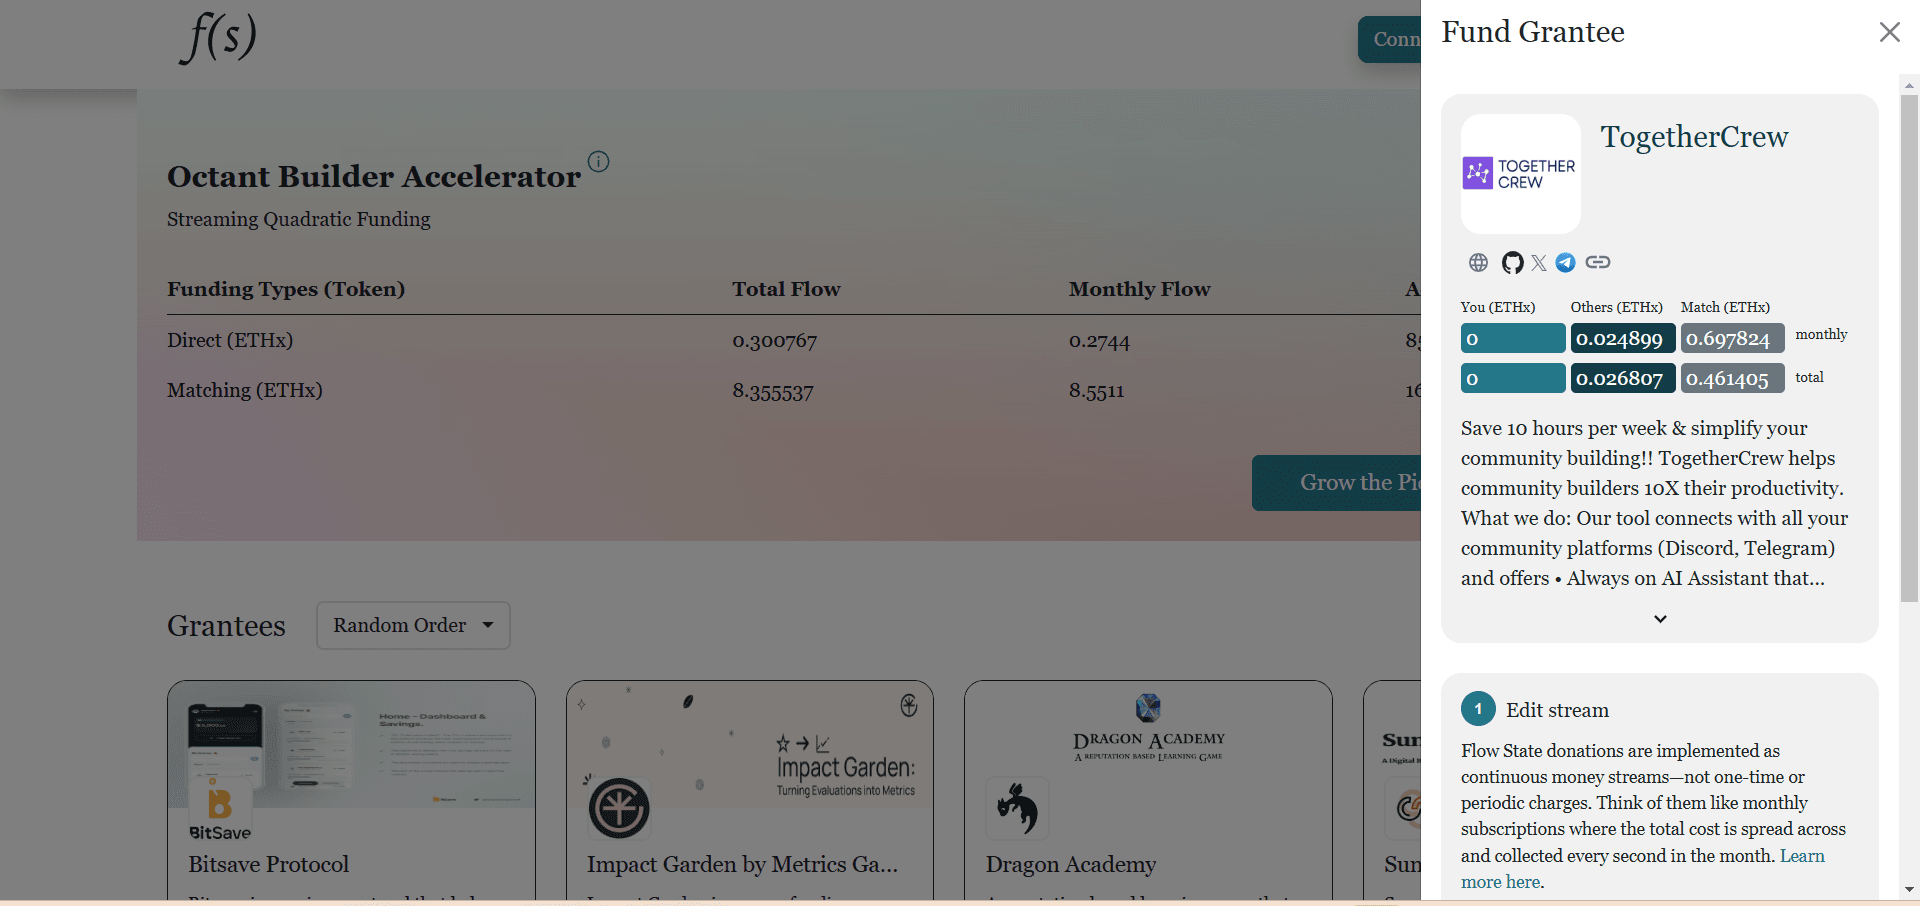Click Streaming Quadratic Funding subtitle
The image size is (1920, 906).
[x=299, y=219]
